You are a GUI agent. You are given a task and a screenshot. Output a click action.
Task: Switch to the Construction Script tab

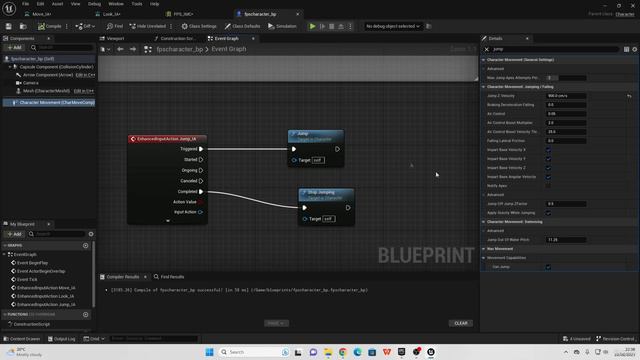pyautogui.click(x=177, y=38)
